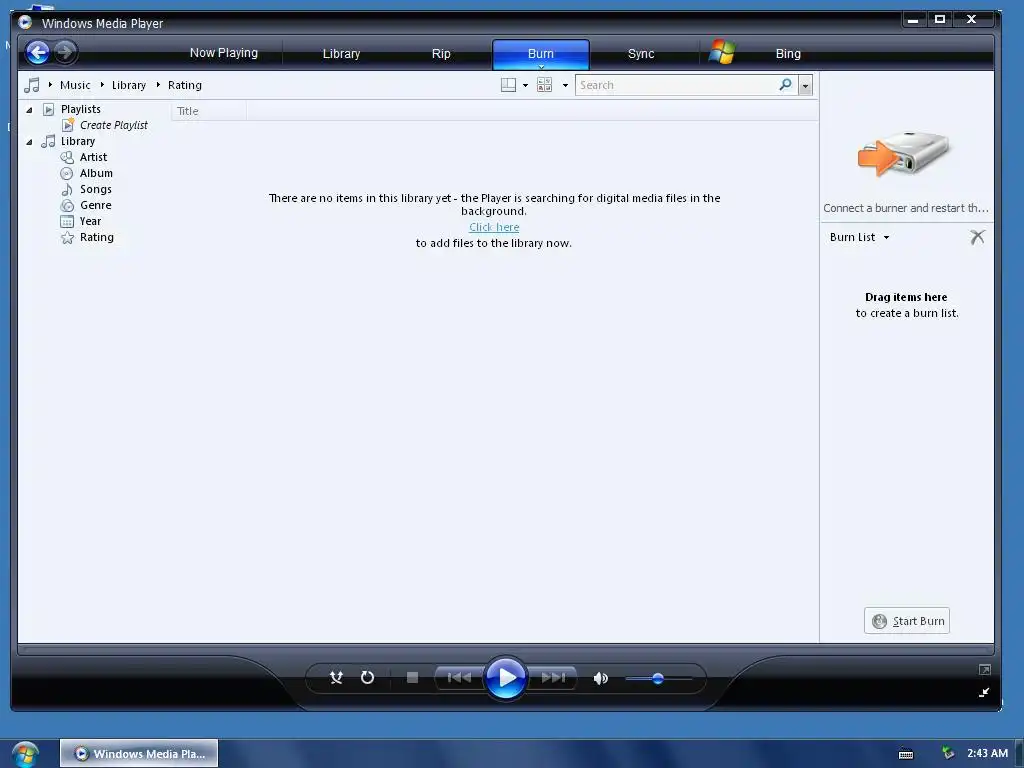Viewport: 1024px width, 768px height.
Task: Click the keyboard tray icon
Action: 906,754
